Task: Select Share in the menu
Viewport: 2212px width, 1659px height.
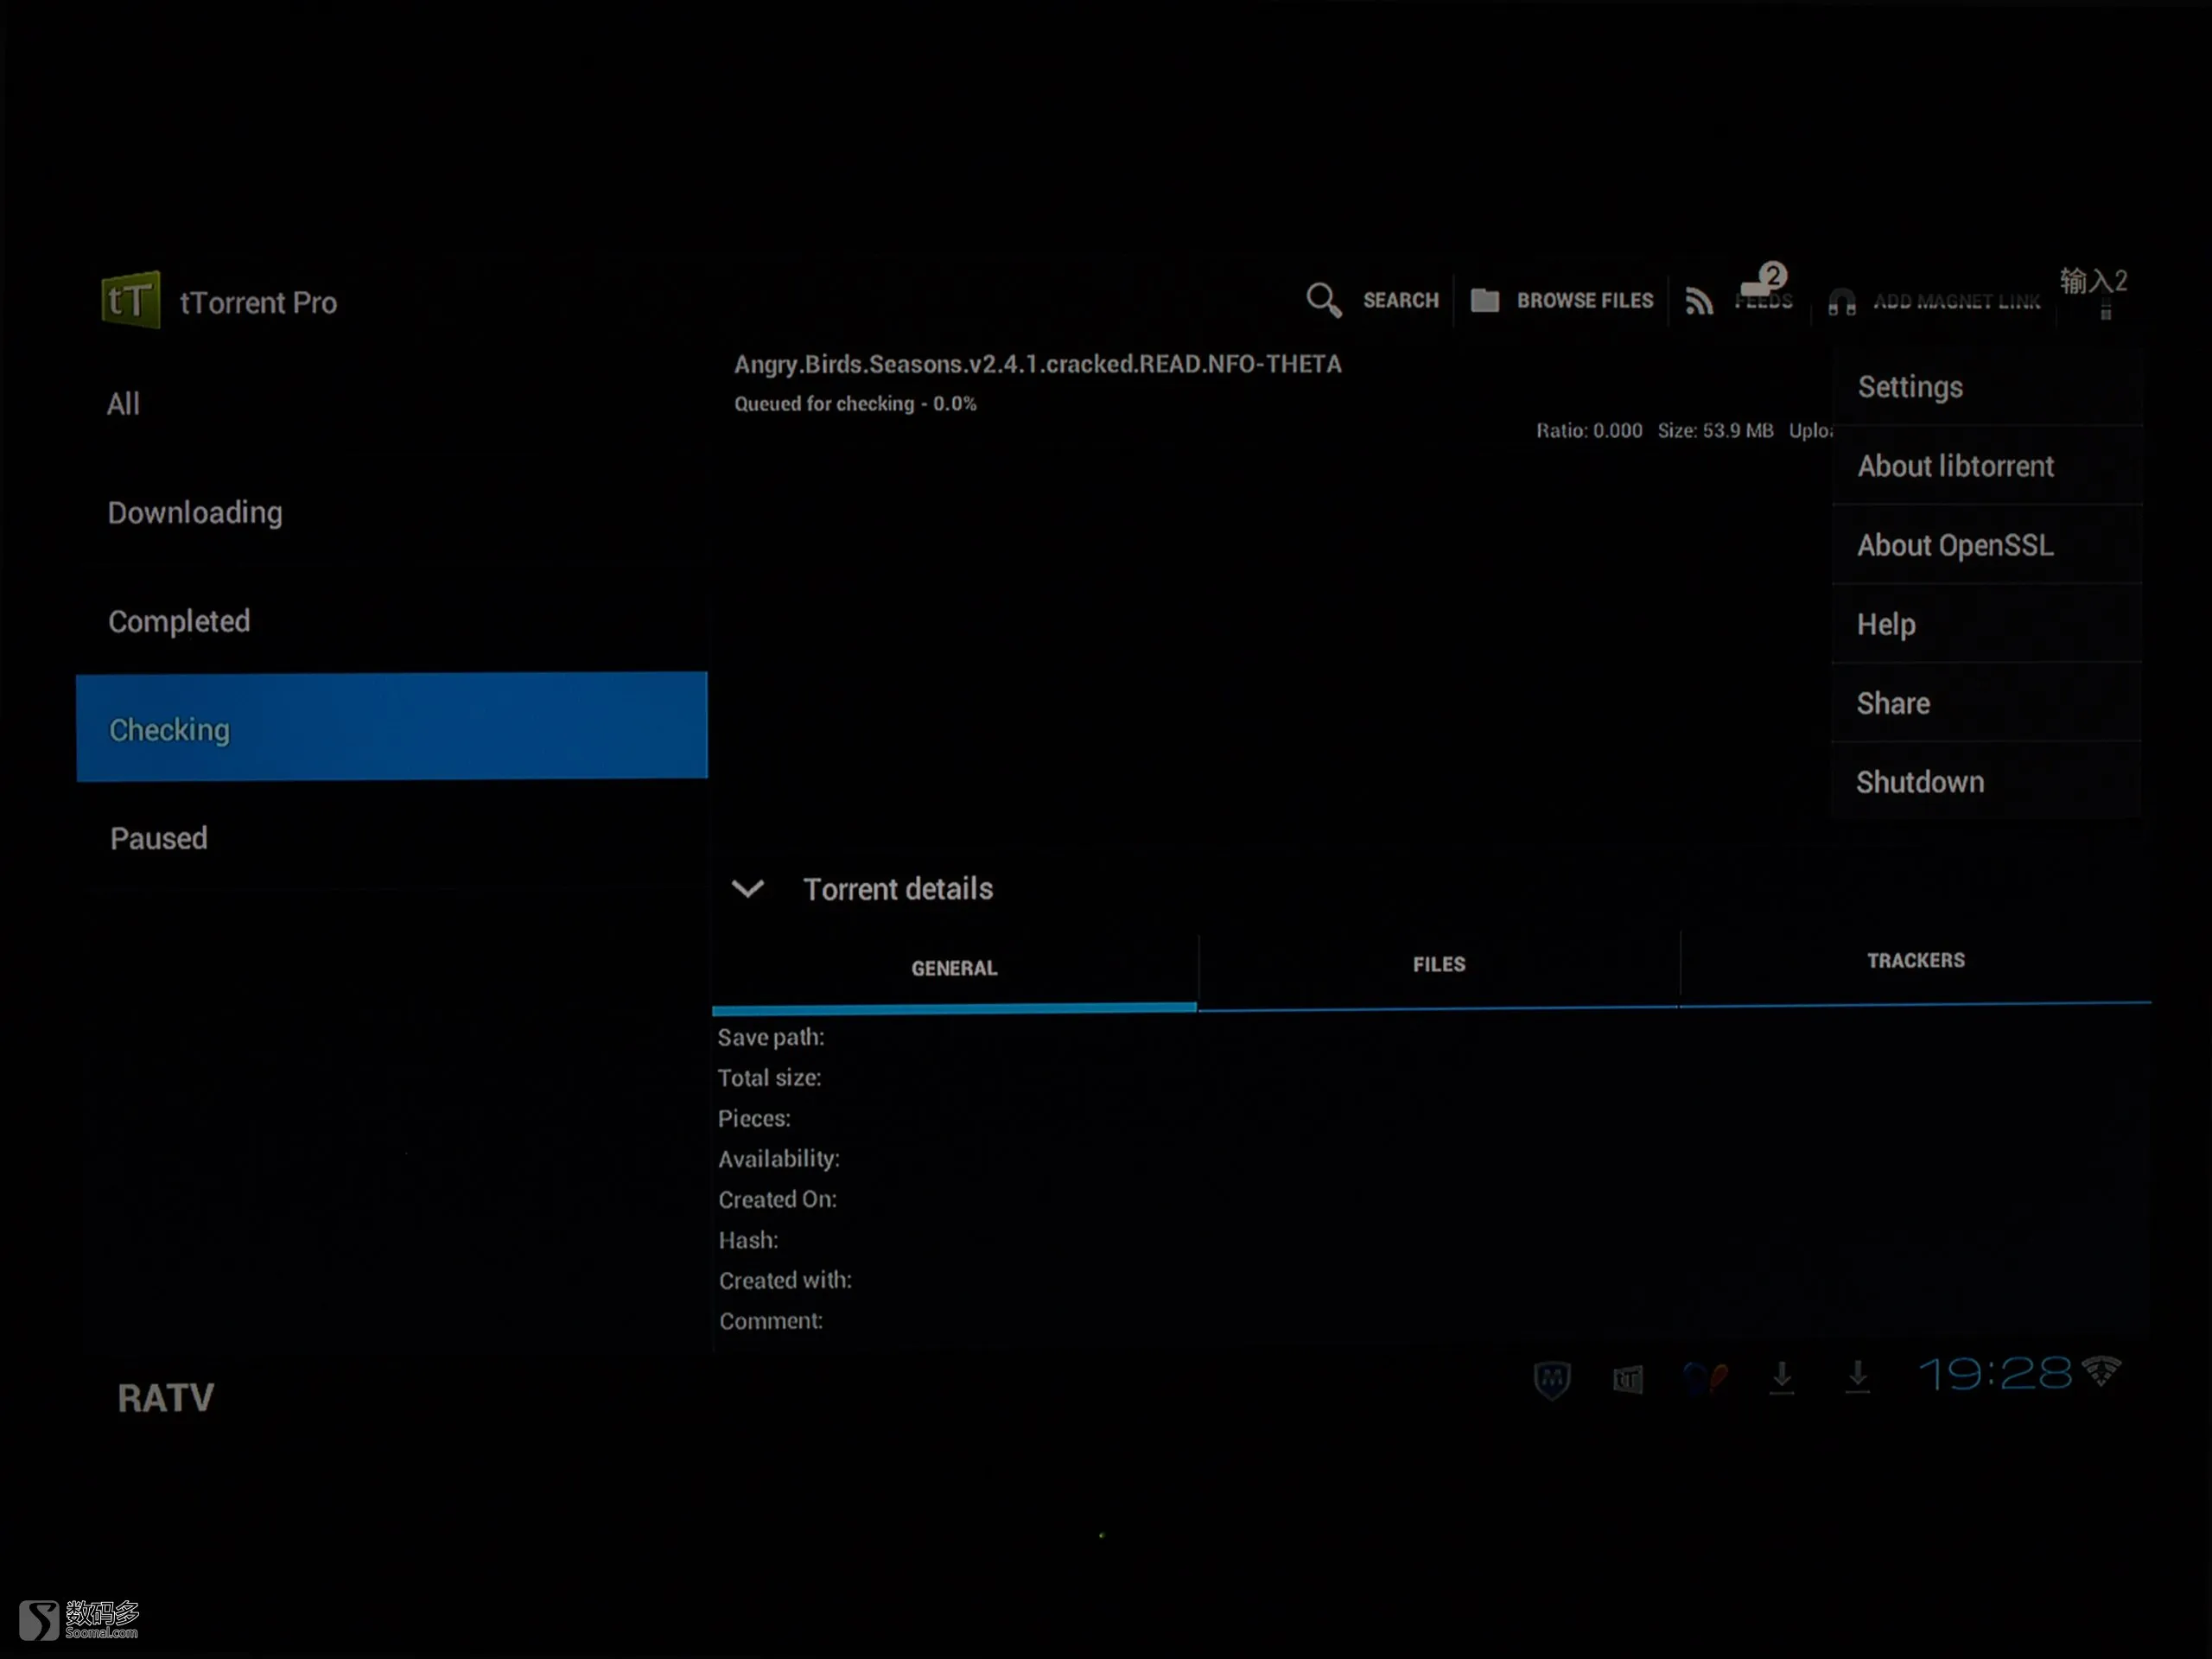Action: (x=1987, y=703)
